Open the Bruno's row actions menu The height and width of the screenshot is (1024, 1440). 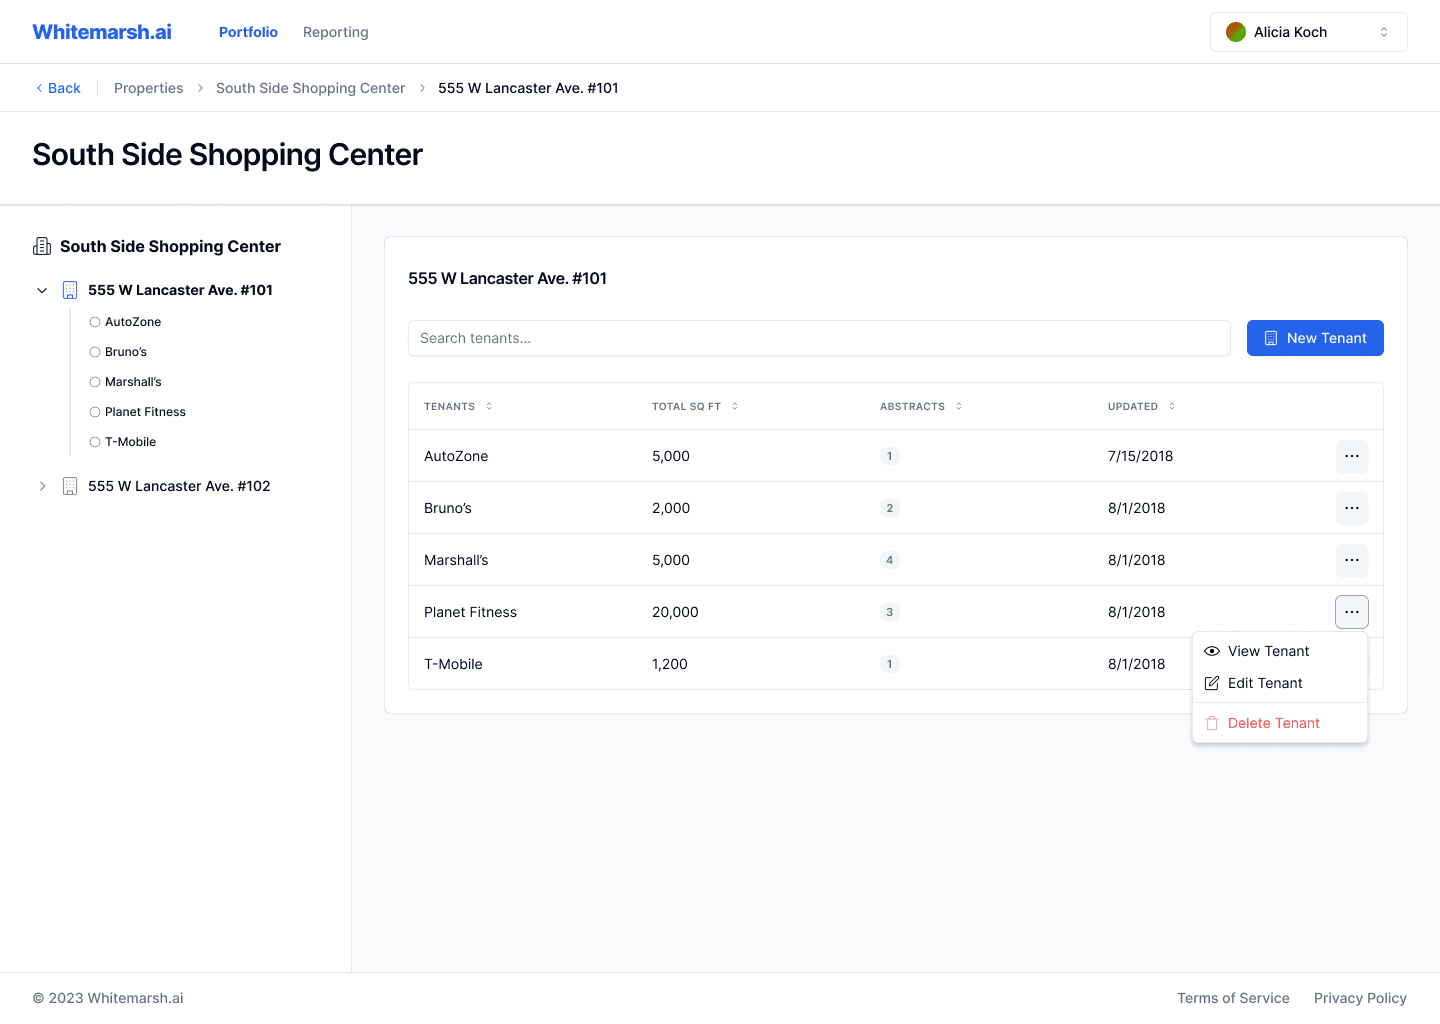1352,508
